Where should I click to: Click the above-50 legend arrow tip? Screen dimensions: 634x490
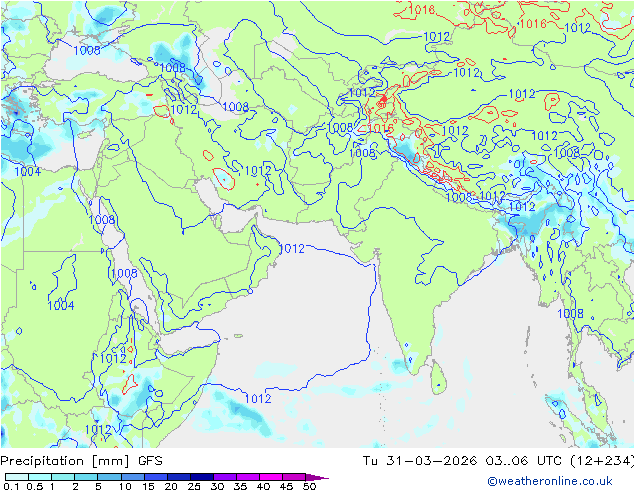(317, 477)
